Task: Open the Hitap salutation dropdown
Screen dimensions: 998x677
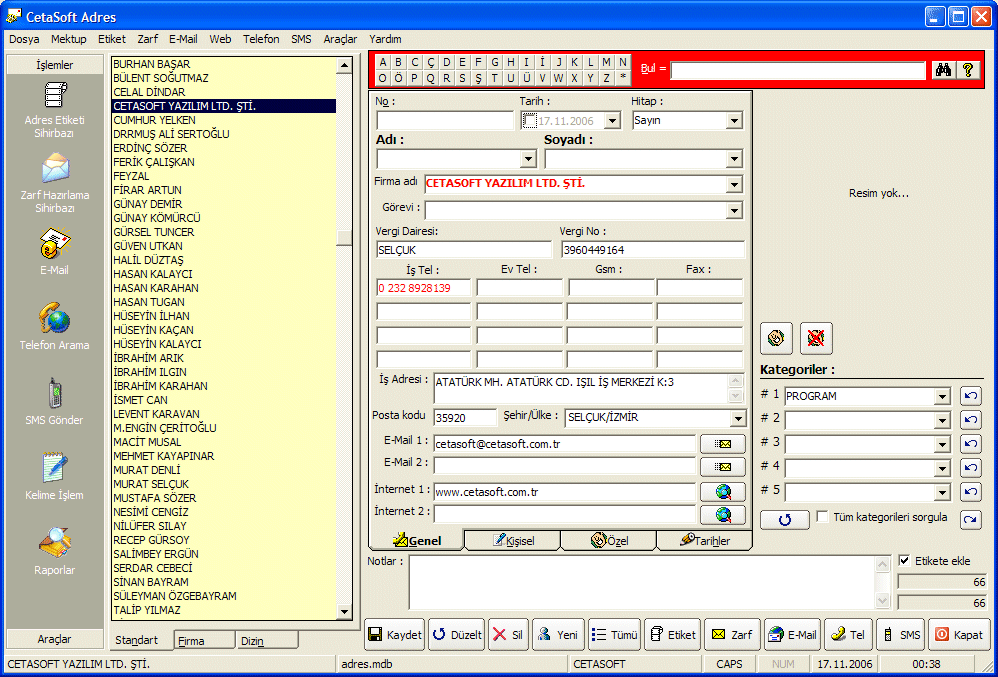Action: tap(734, 120)
